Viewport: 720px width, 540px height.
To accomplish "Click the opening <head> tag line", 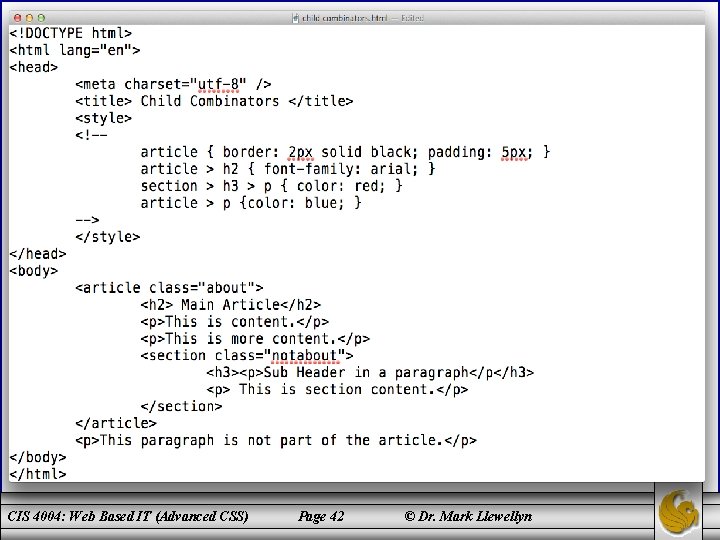I will point(34,67).
